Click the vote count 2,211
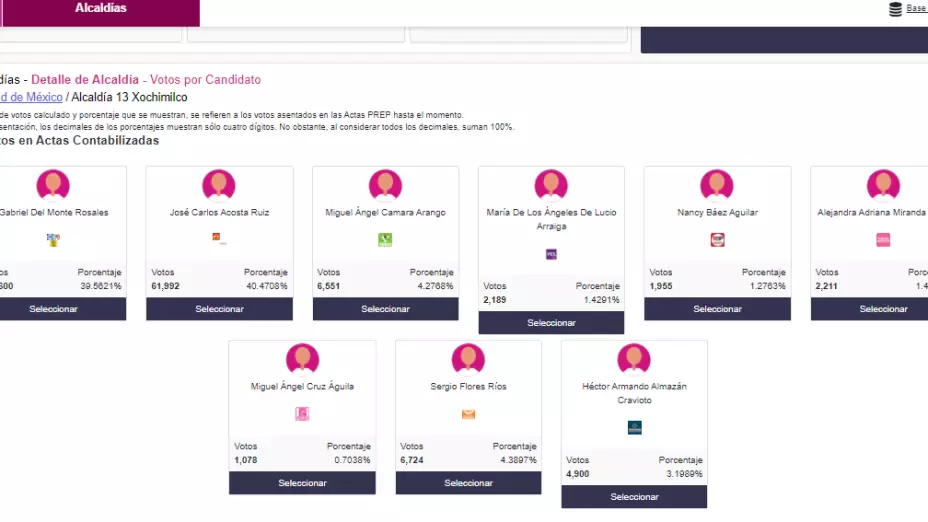 [x=827, y=286]
